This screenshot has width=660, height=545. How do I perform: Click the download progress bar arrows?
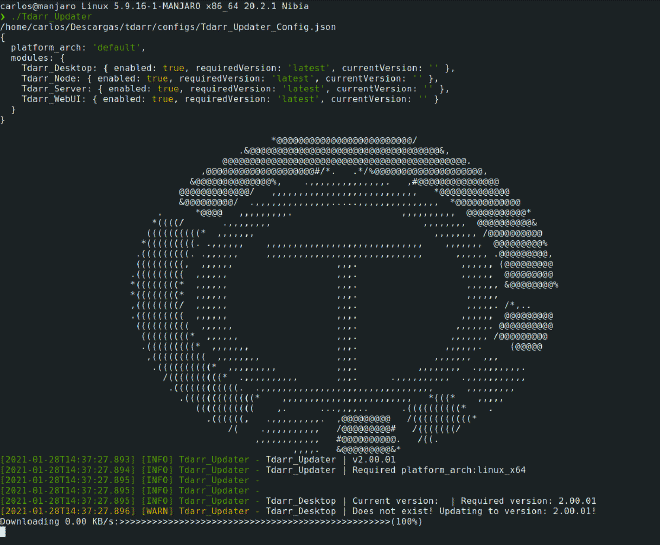tap(255, 521)
